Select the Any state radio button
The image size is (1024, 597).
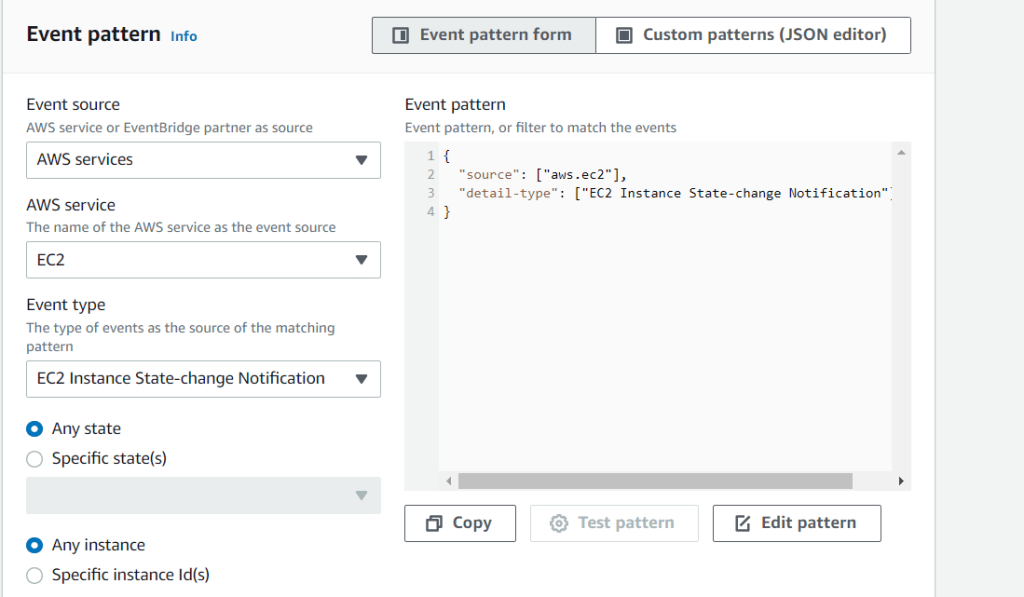coord(35,429)
